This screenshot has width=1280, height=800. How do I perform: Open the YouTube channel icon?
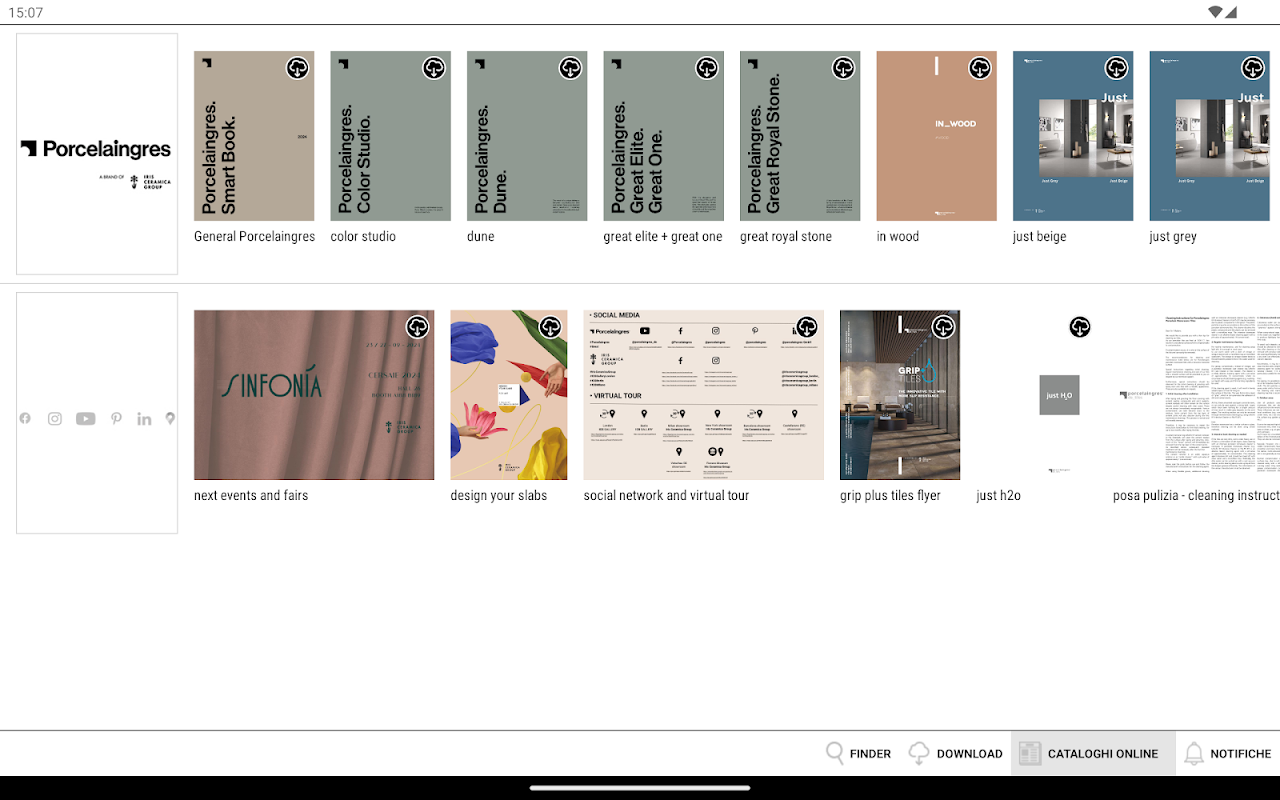tap(86, 419)
